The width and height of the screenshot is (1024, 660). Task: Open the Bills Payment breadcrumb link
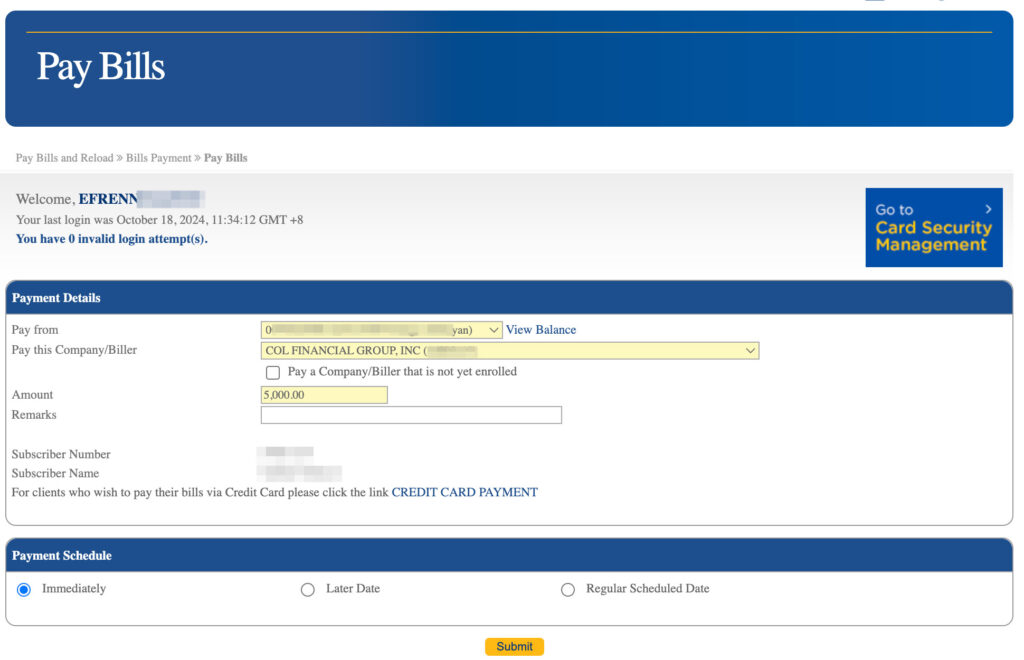(x=157, y=157)
